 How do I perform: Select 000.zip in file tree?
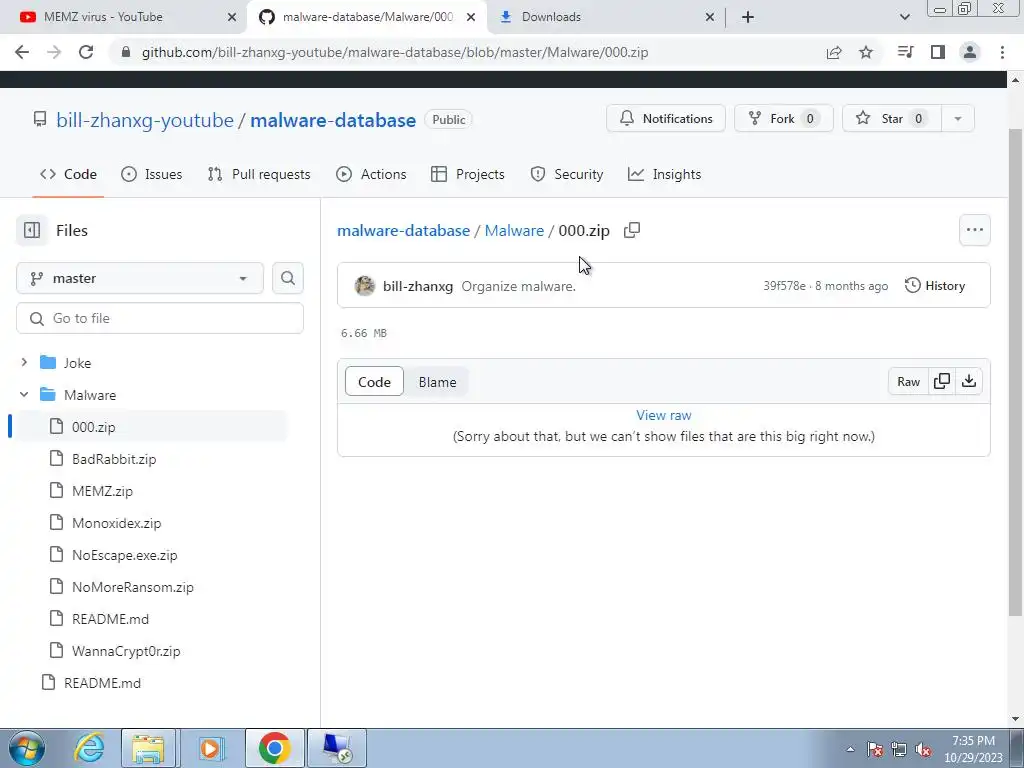151,426
